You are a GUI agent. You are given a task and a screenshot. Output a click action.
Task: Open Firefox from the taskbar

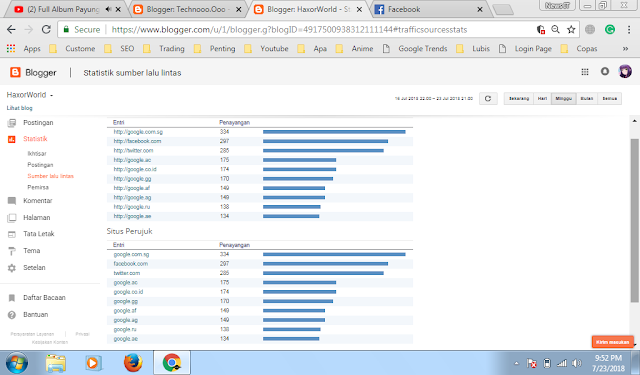(133, 363)
